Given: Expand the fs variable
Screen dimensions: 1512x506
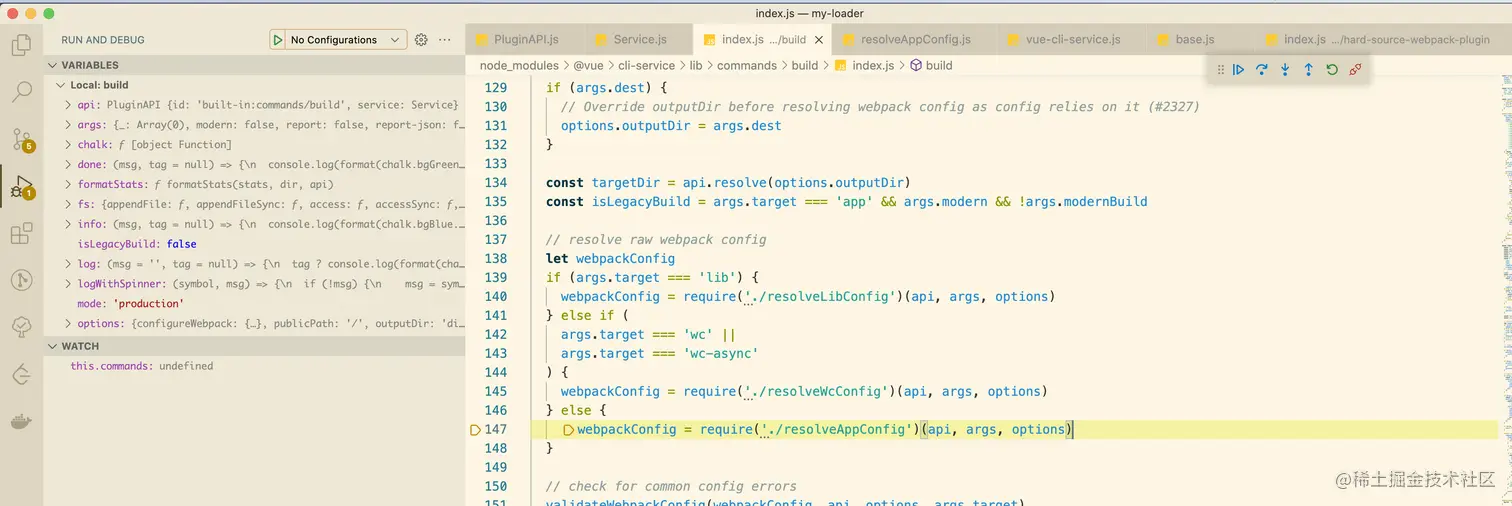Looking at the screenshot, I should 68,205.
